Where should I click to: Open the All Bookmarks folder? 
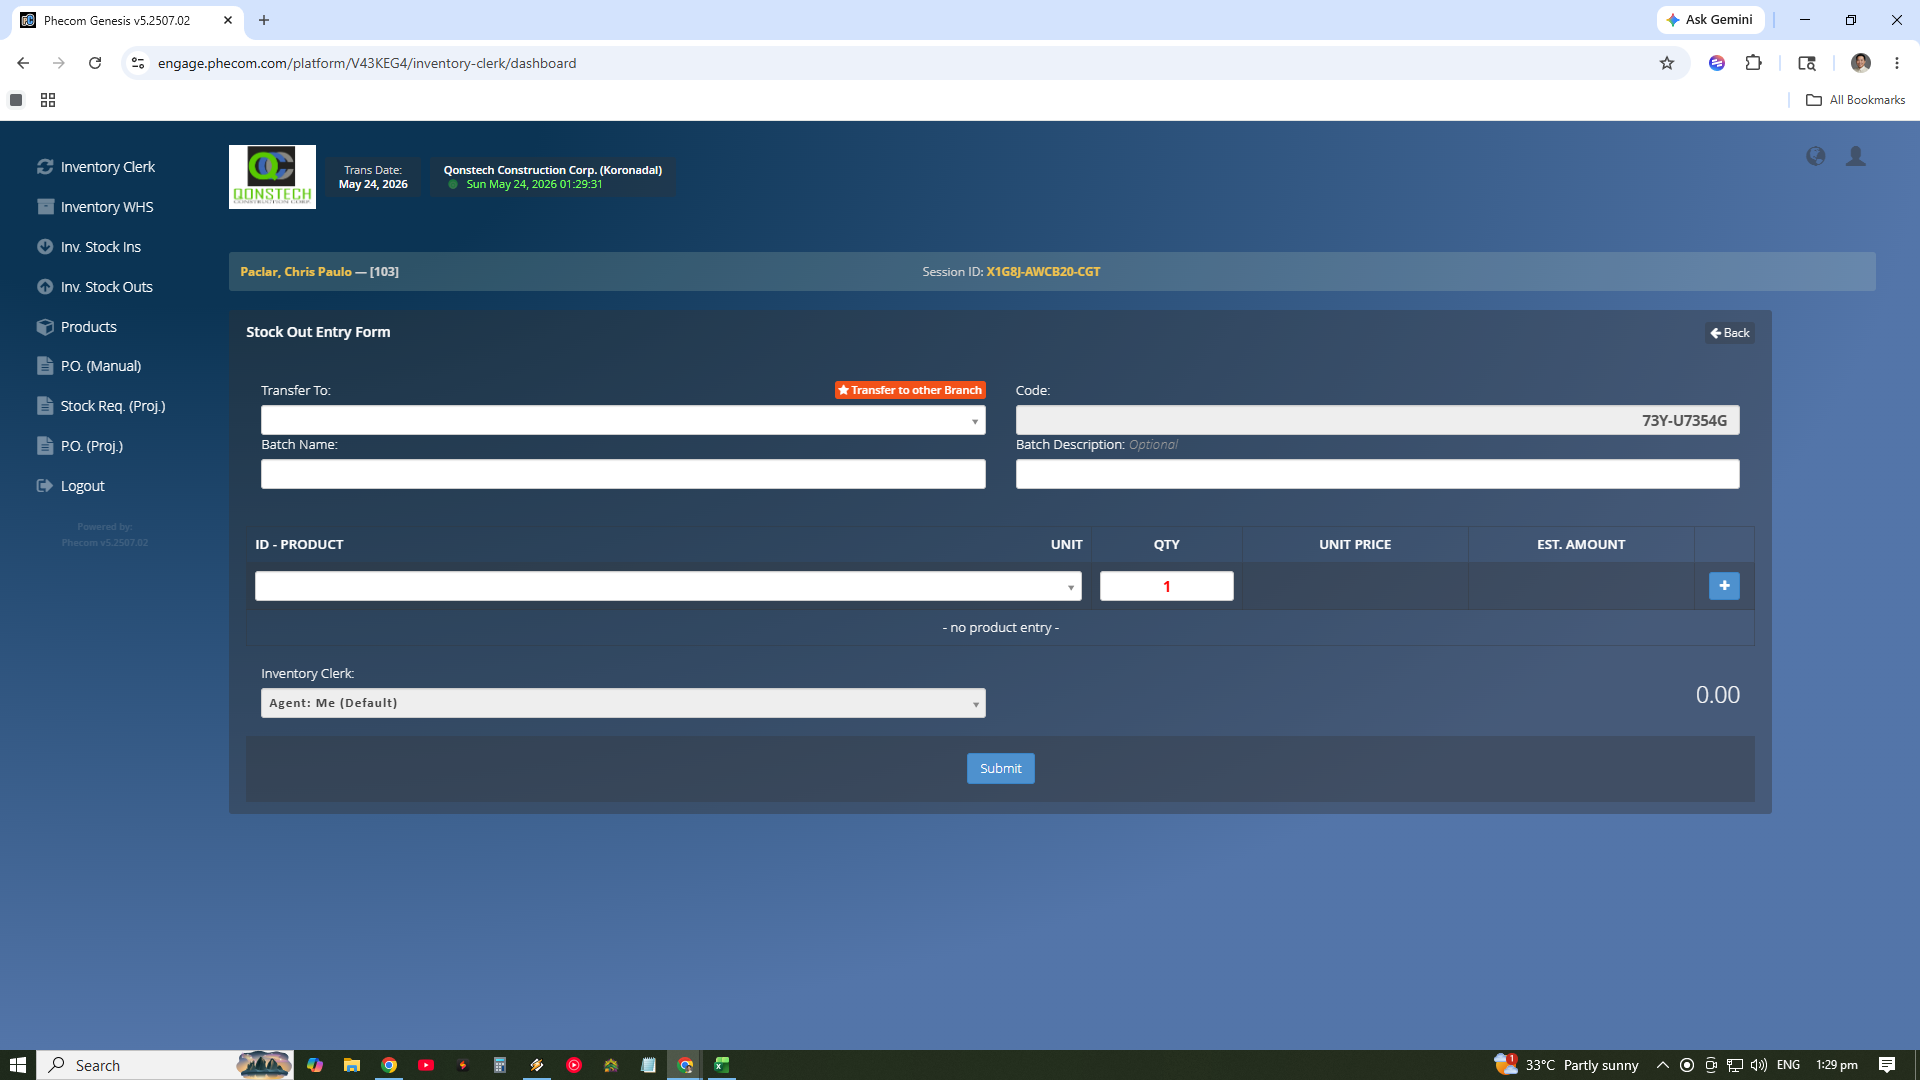(x=1856, y=100)
